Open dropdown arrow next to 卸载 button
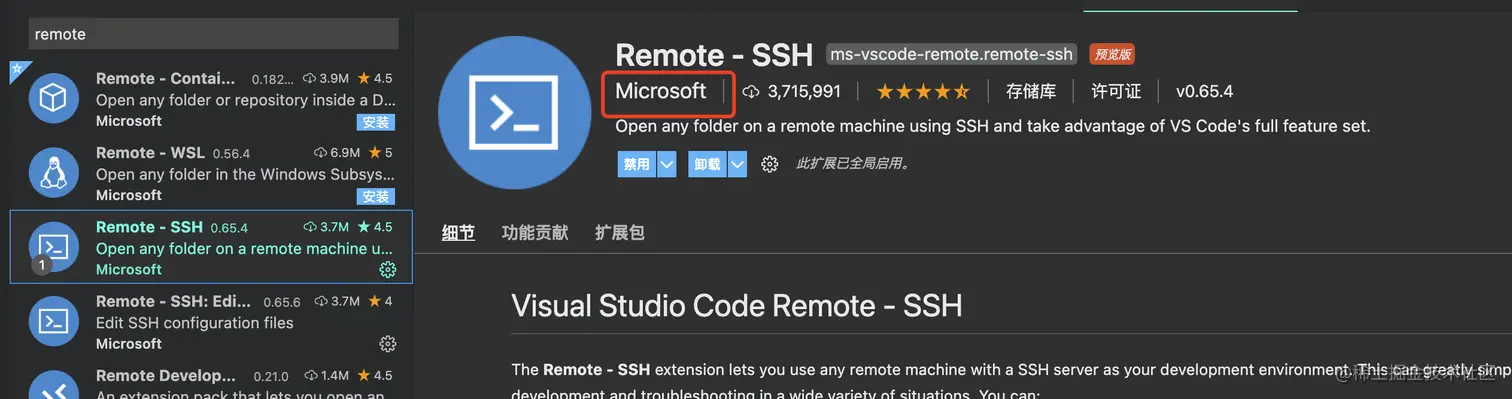The width and height of the screenshot is (1512, 399). tap(738, 164)
